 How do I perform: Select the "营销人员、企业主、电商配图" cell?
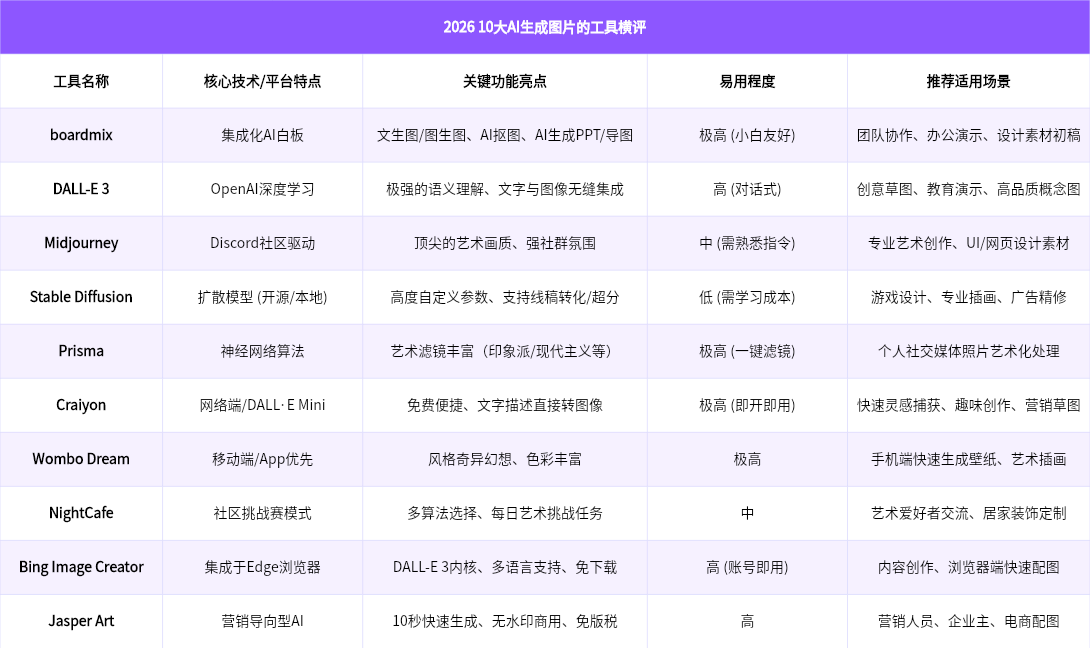[x=968, y=621]
